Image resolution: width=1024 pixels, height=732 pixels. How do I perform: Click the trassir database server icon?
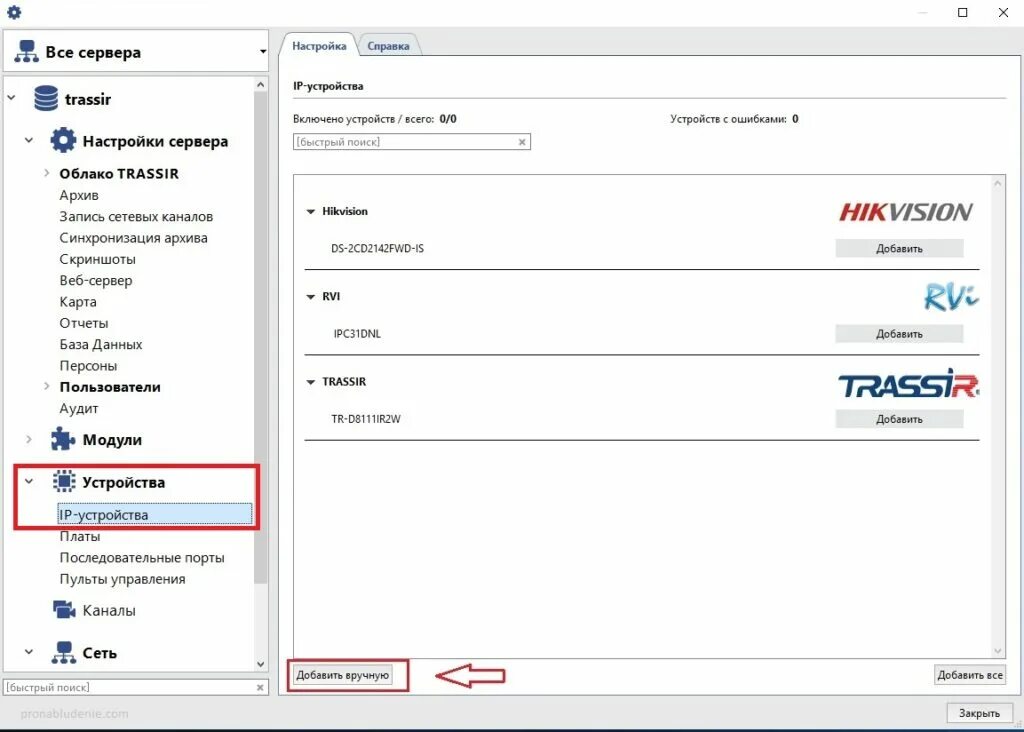[x=46, y=99]
